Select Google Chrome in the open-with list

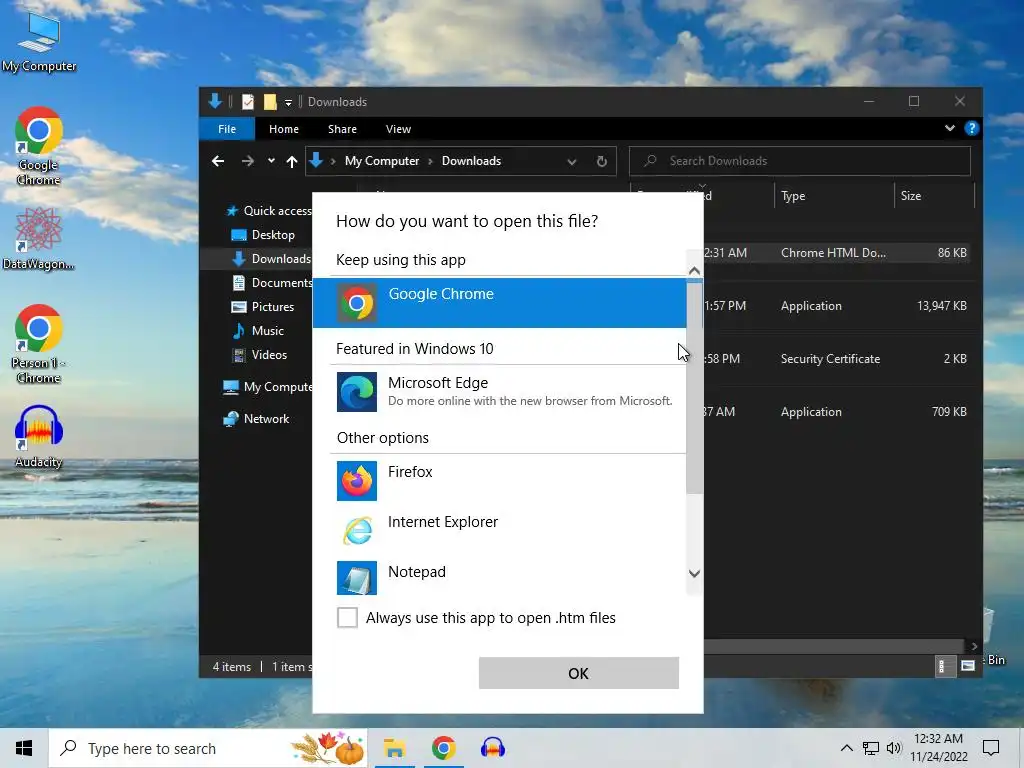pos(500,302)
